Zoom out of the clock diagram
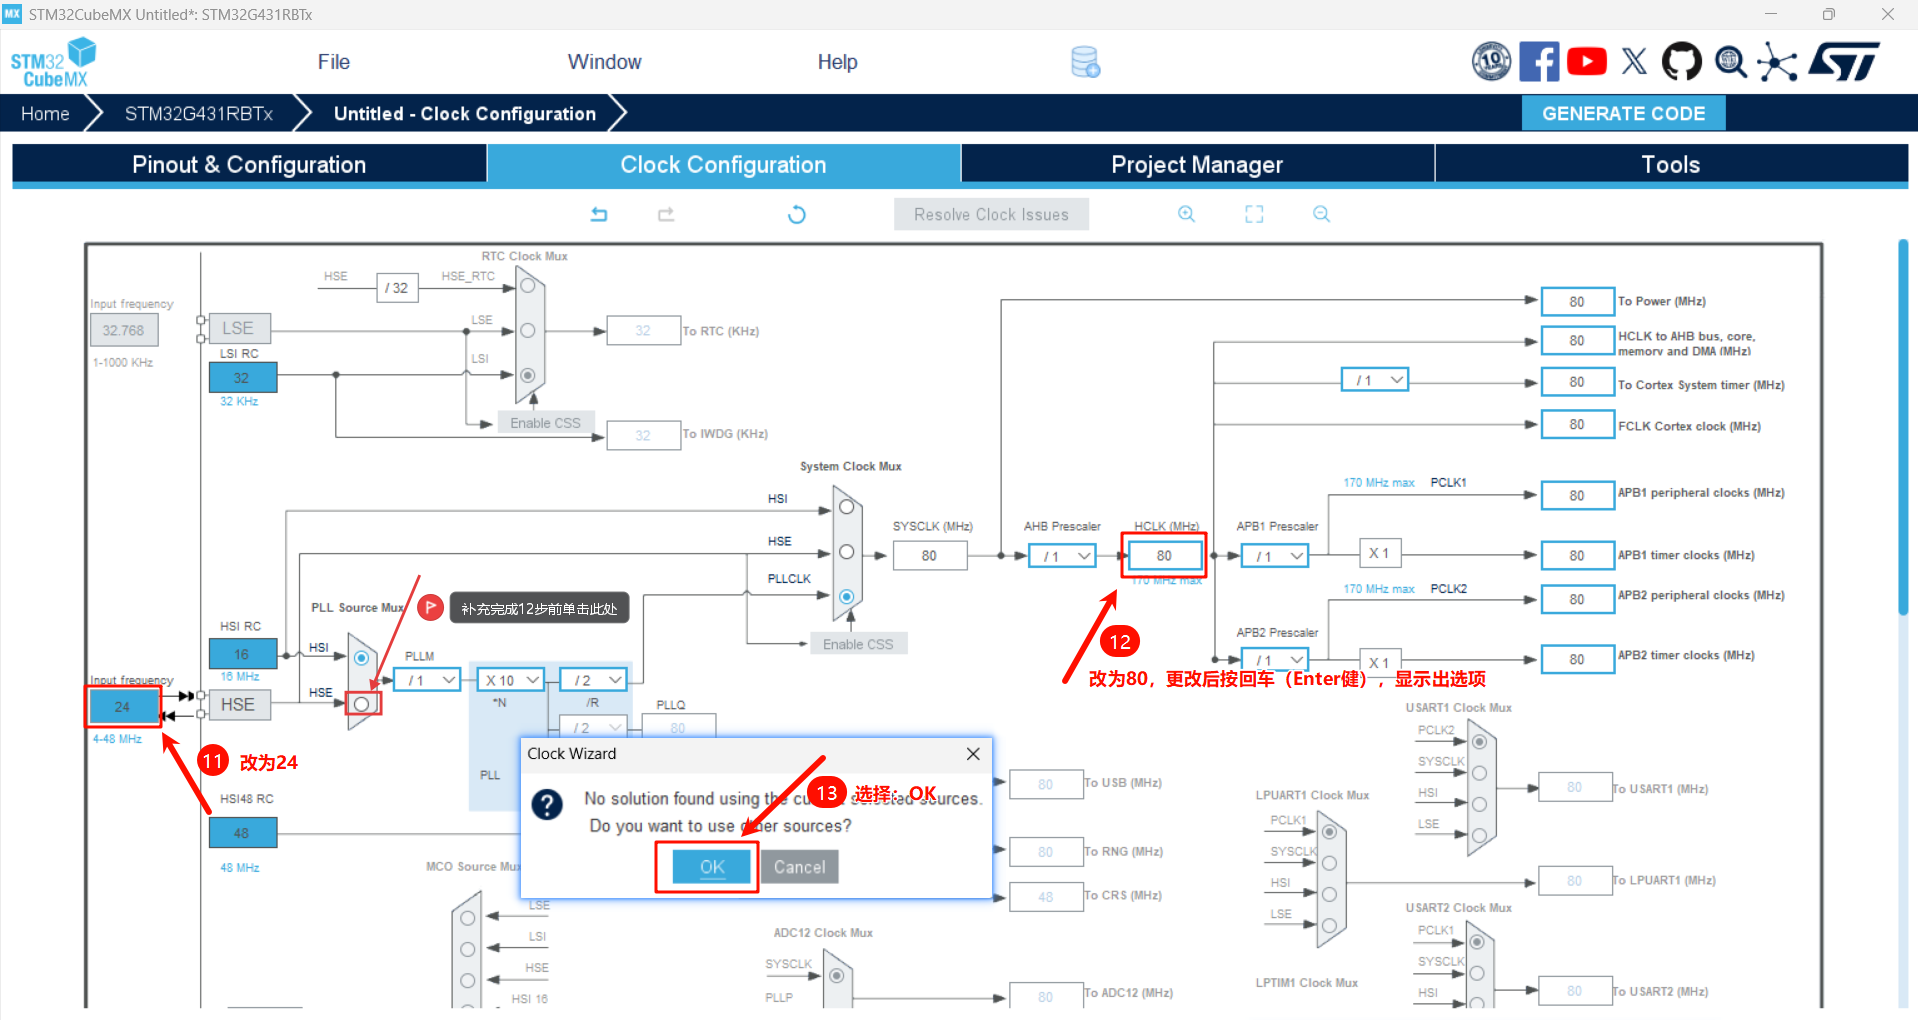Viewport: 1918px width, 1020px height. coord(1322,214)
